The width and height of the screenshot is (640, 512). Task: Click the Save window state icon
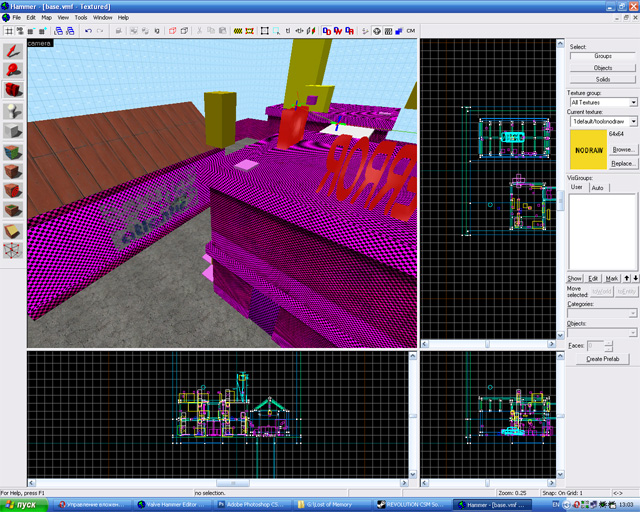70,31
